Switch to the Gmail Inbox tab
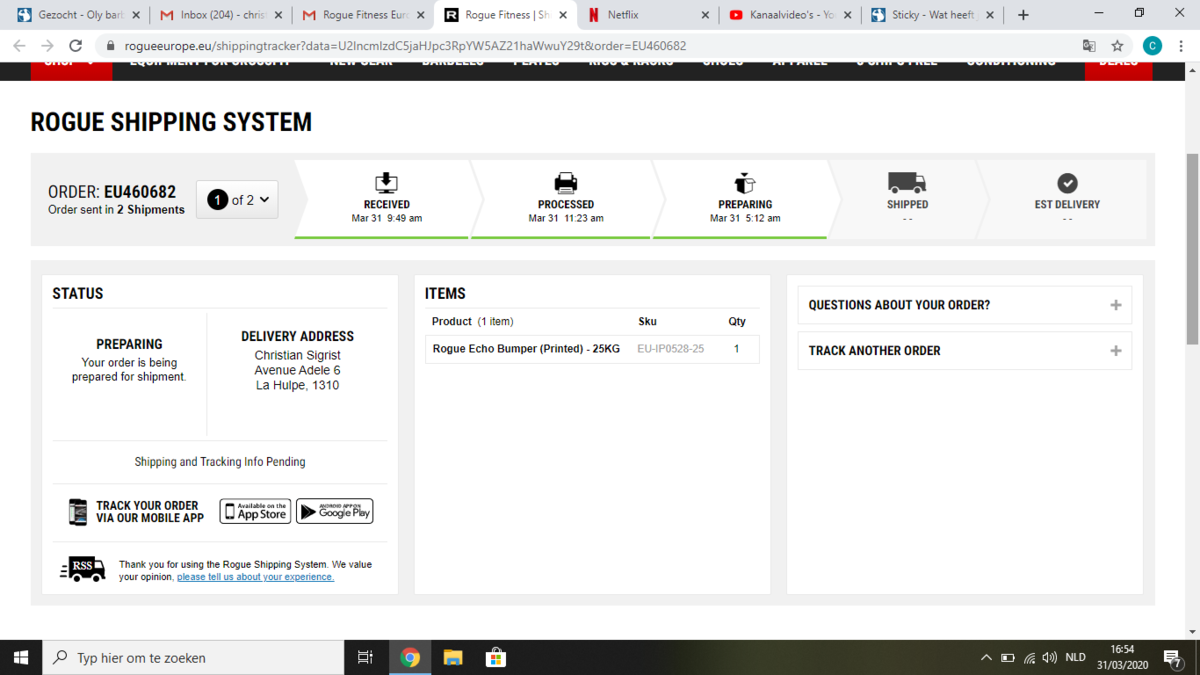 coord(220,15)
